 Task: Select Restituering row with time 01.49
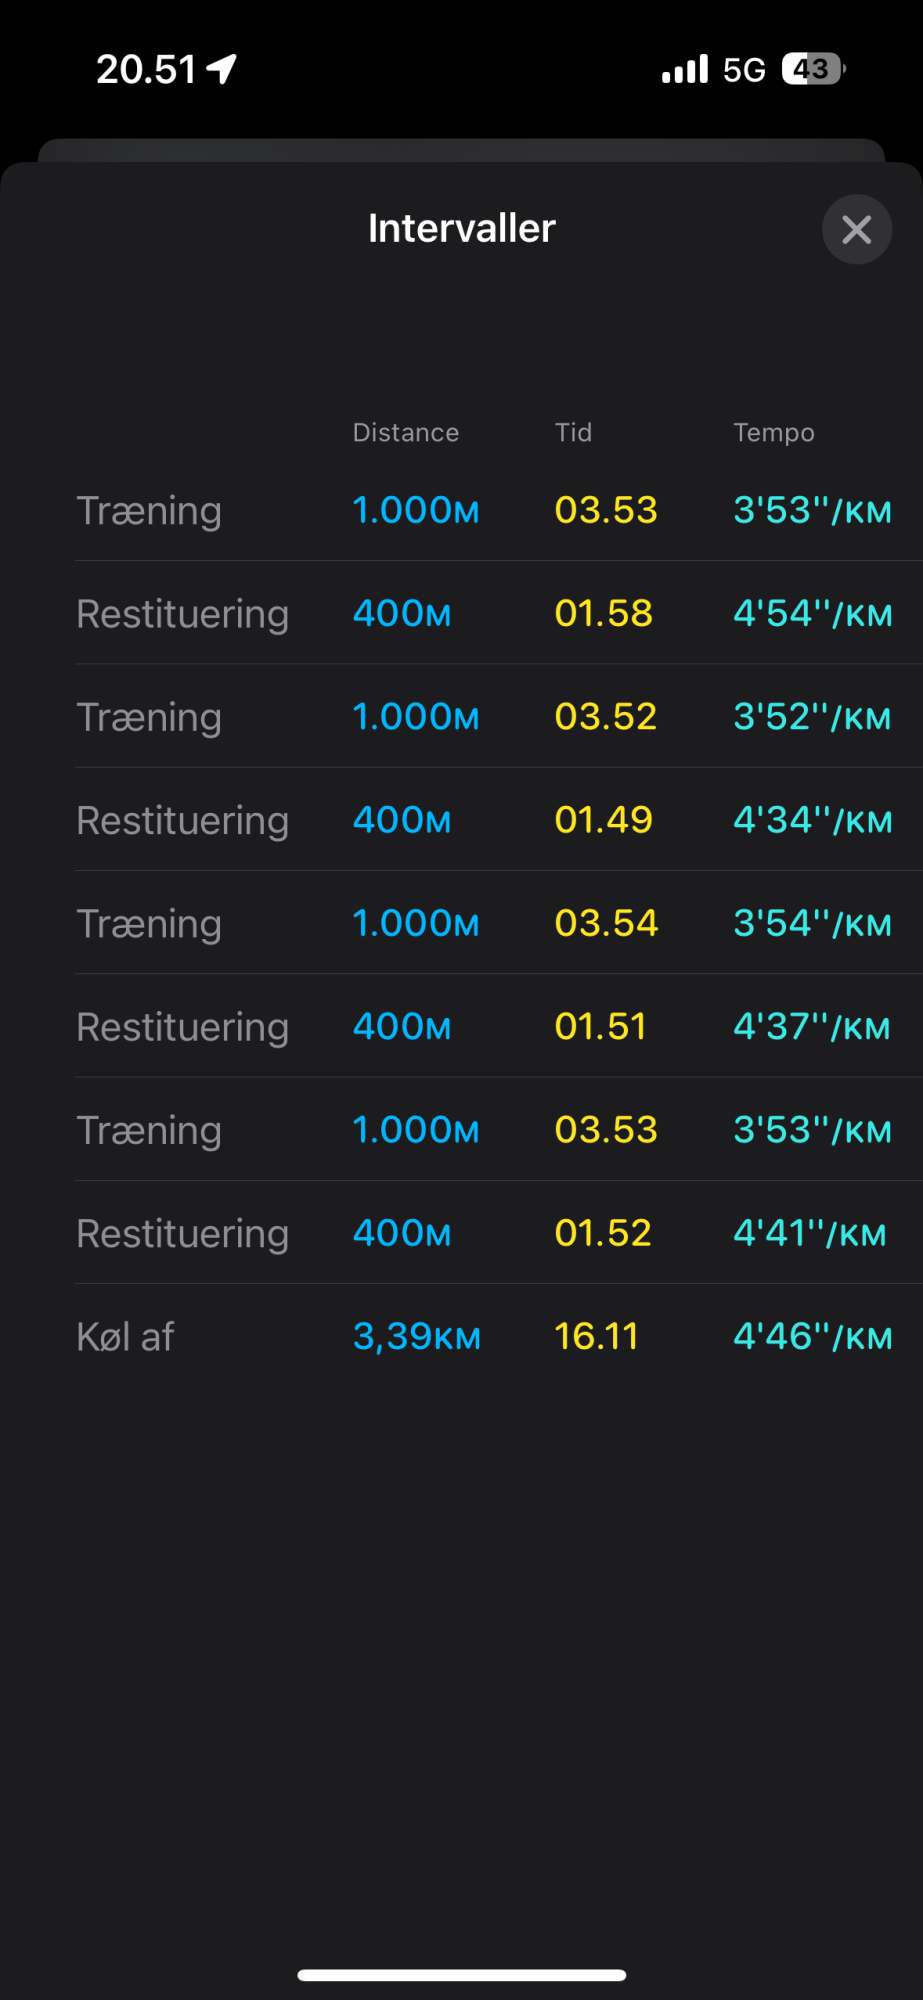click(499, 820)
